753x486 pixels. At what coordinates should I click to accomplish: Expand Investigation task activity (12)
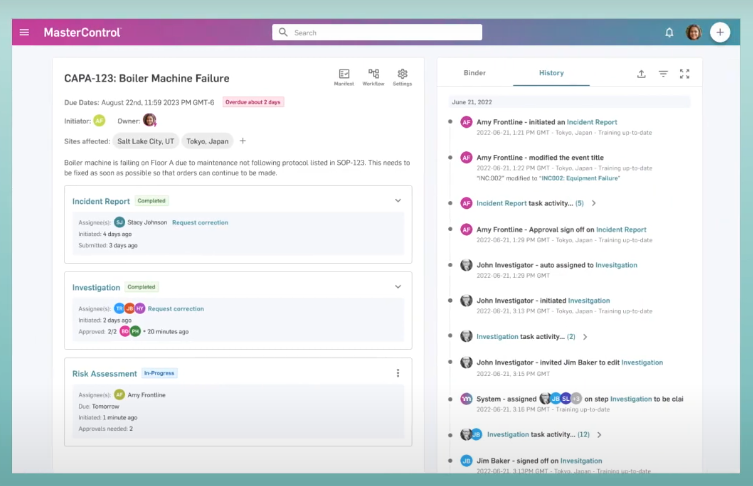(599, 435)
